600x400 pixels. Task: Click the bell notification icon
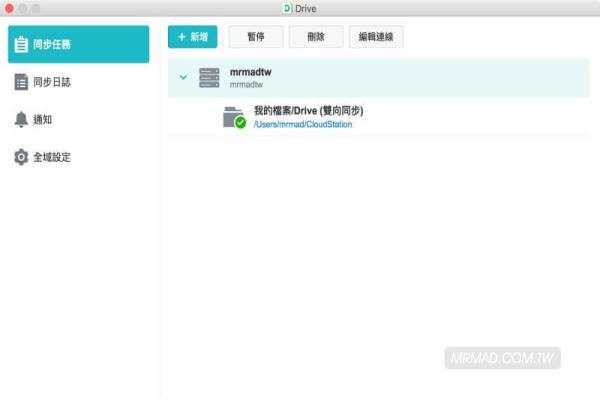(21, 119)
